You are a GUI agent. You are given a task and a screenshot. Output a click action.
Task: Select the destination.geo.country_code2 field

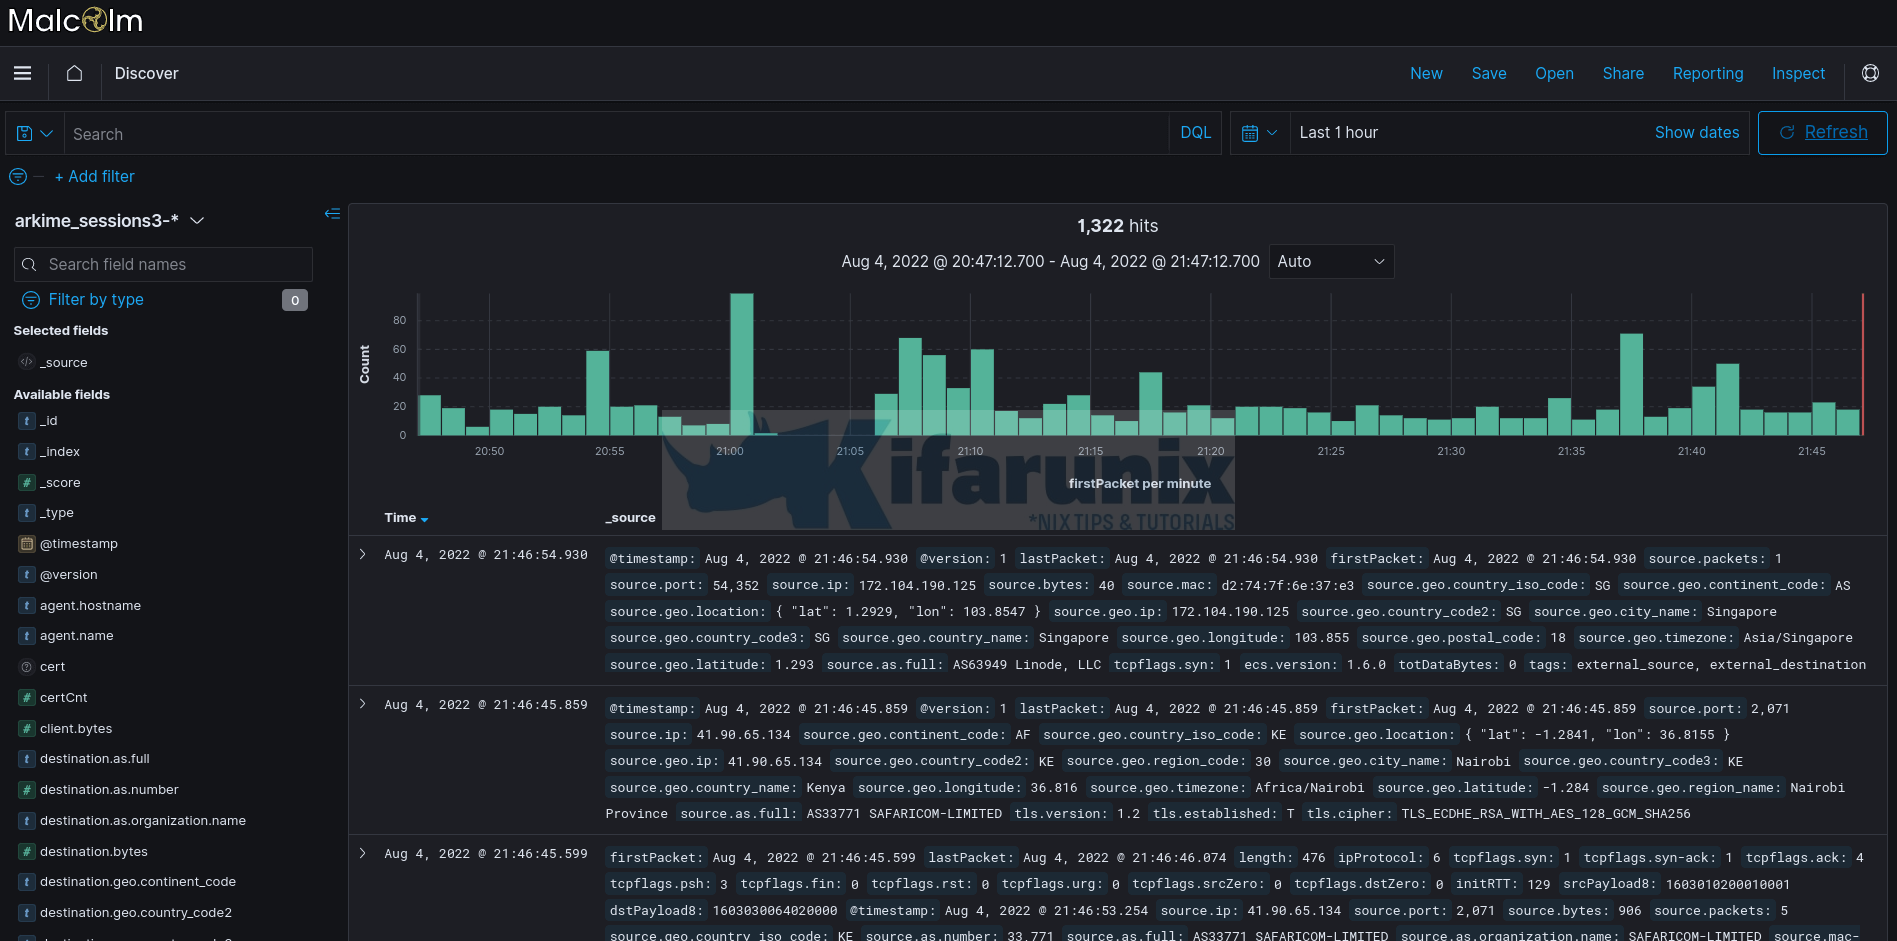136,913
